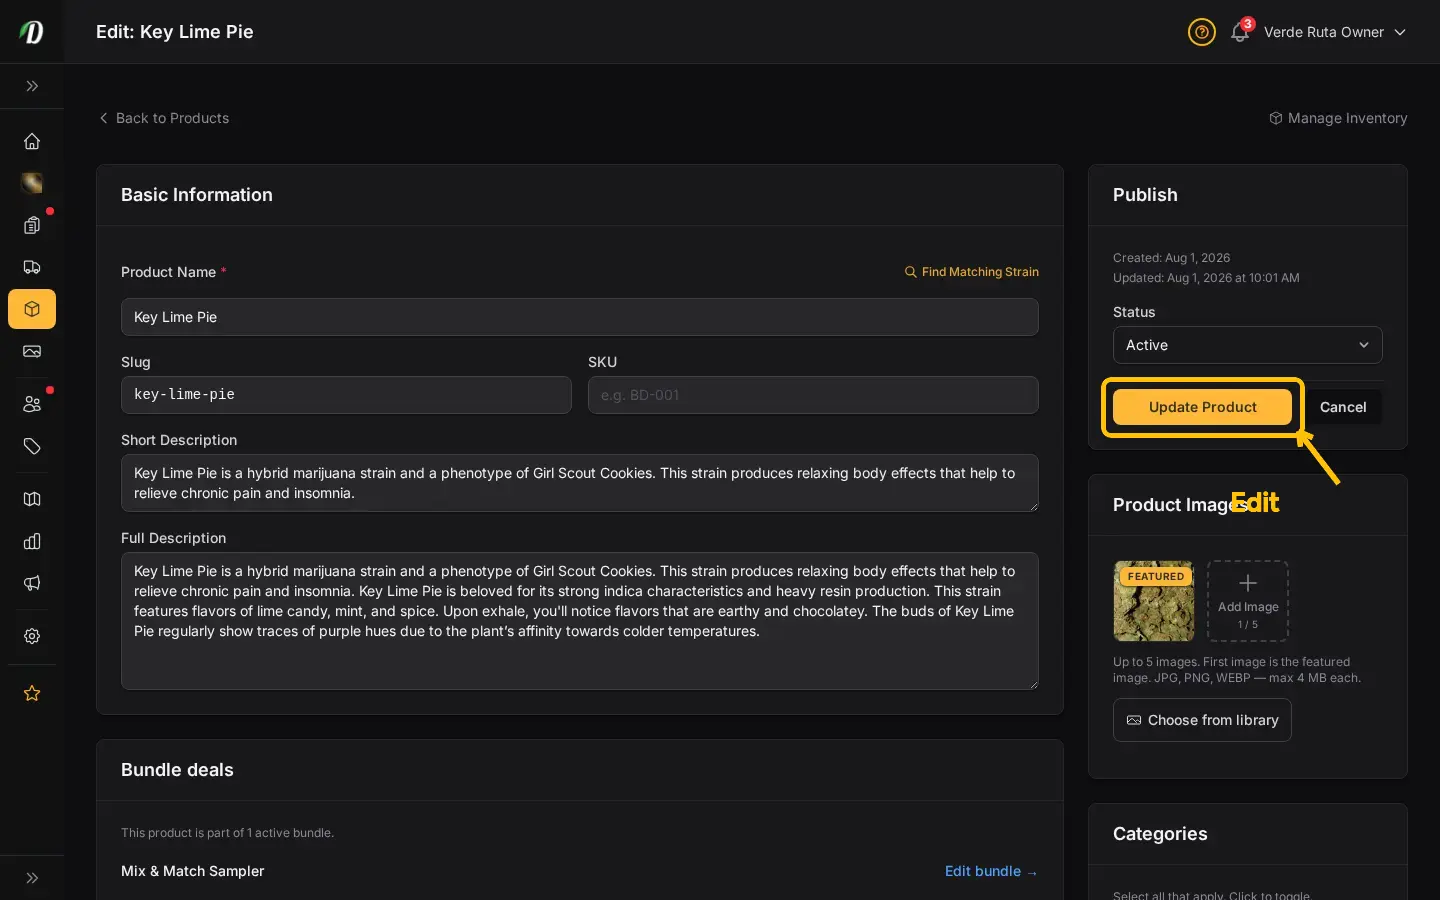Focus the SKU input field
1440x900 pixels.
click(813, 395)
